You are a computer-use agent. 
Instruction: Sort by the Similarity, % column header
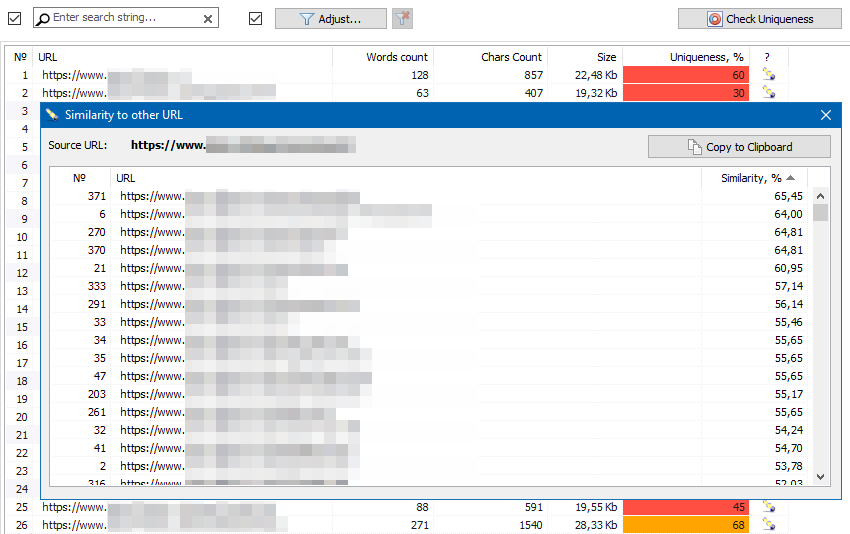pos(753,178)
